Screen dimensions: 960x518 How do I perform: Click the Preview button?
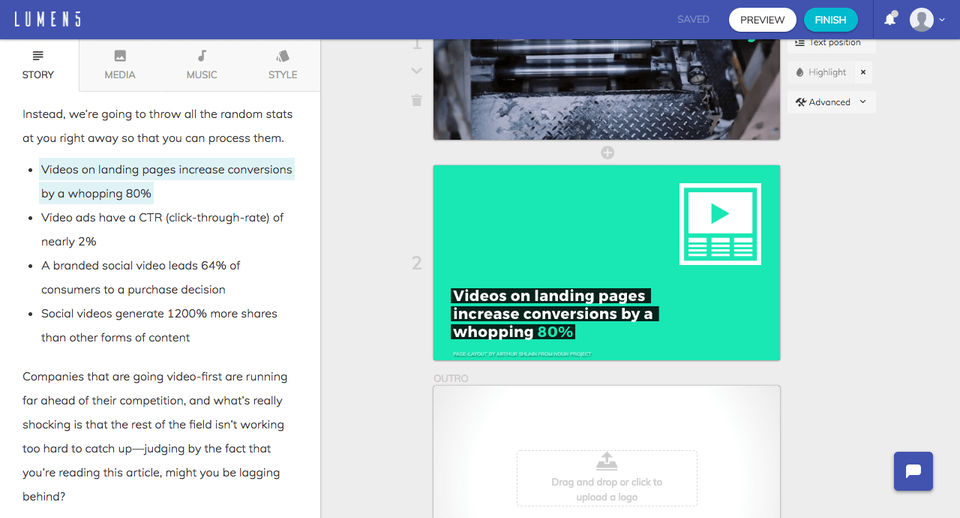click(762, 20)
